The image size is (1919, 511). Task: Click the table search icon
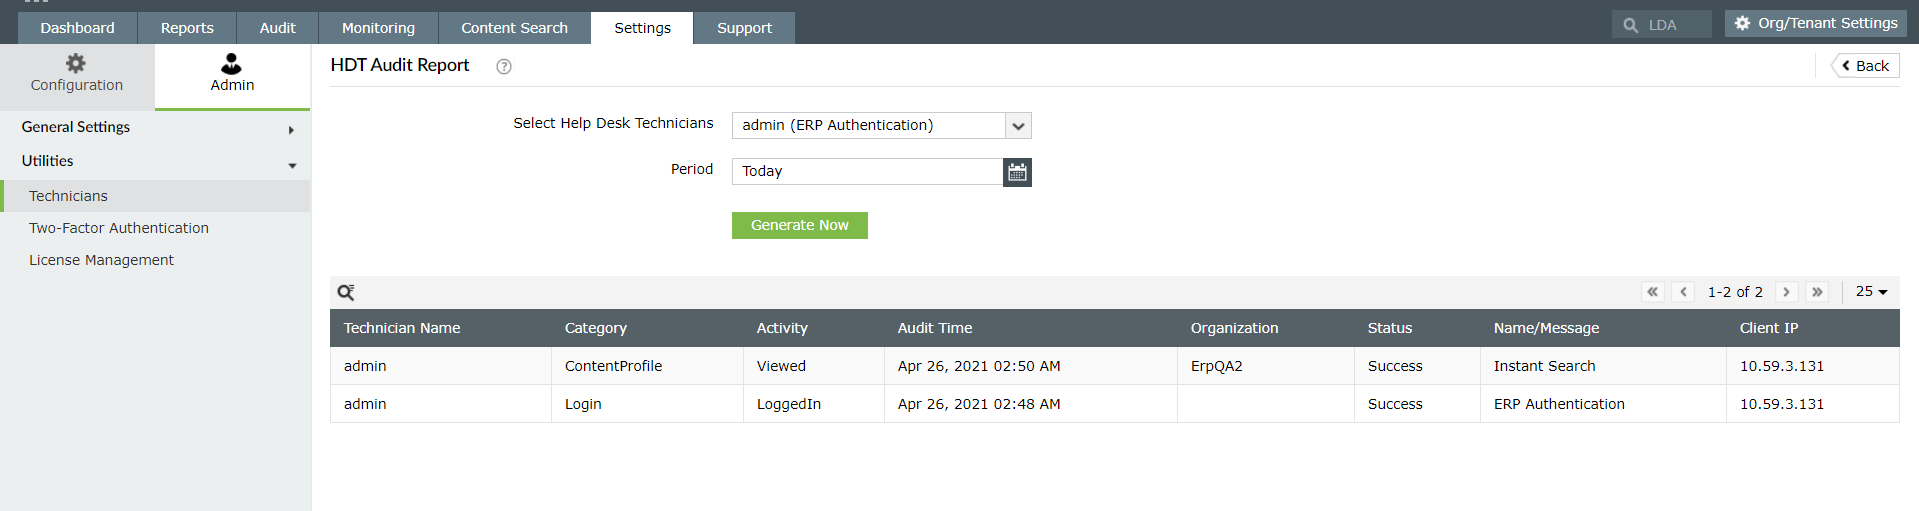point(346,292)
